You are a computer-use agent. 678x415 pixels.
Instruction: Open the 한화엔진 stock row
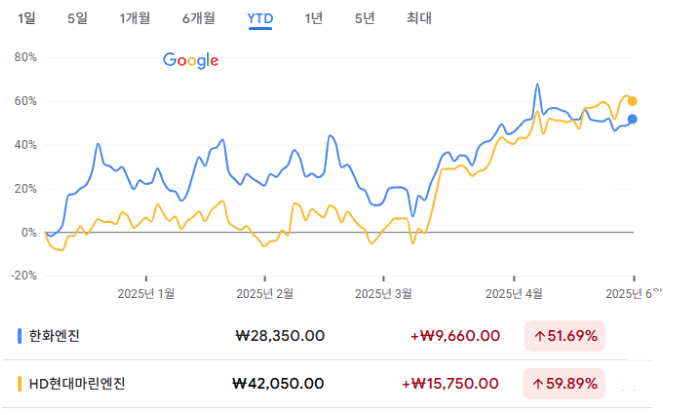pyautogui.click(x=327, y=336)
